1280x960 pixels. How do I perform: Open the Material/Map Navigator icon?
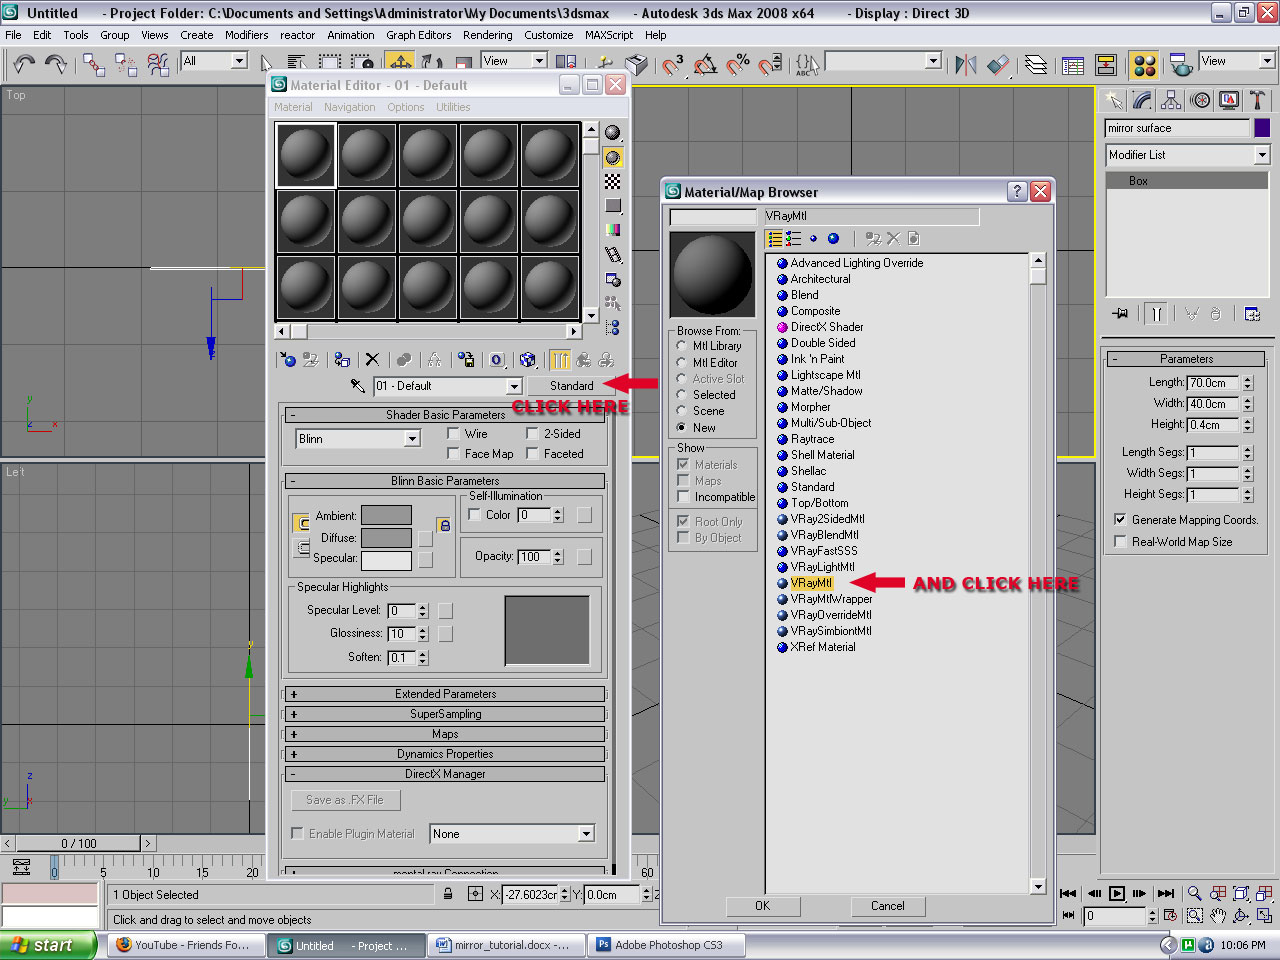(613, 327)
